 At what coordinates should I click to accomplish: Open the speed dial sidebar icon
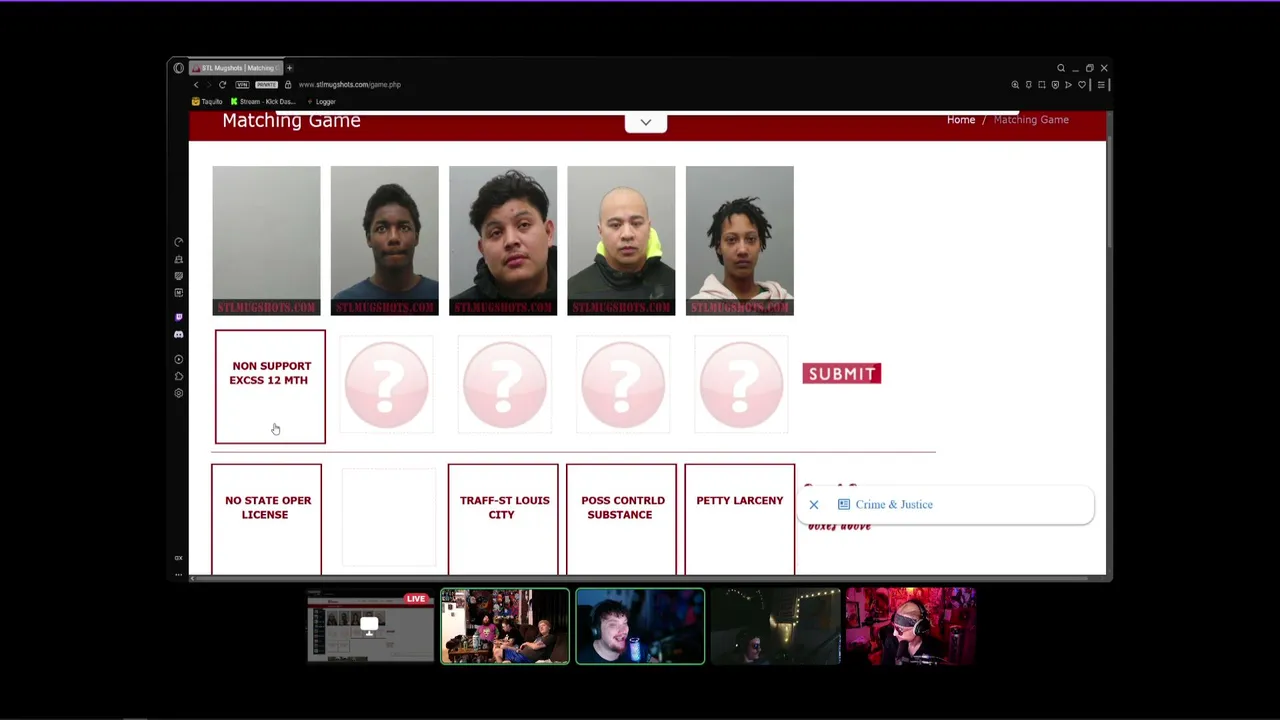coord(179,242)
